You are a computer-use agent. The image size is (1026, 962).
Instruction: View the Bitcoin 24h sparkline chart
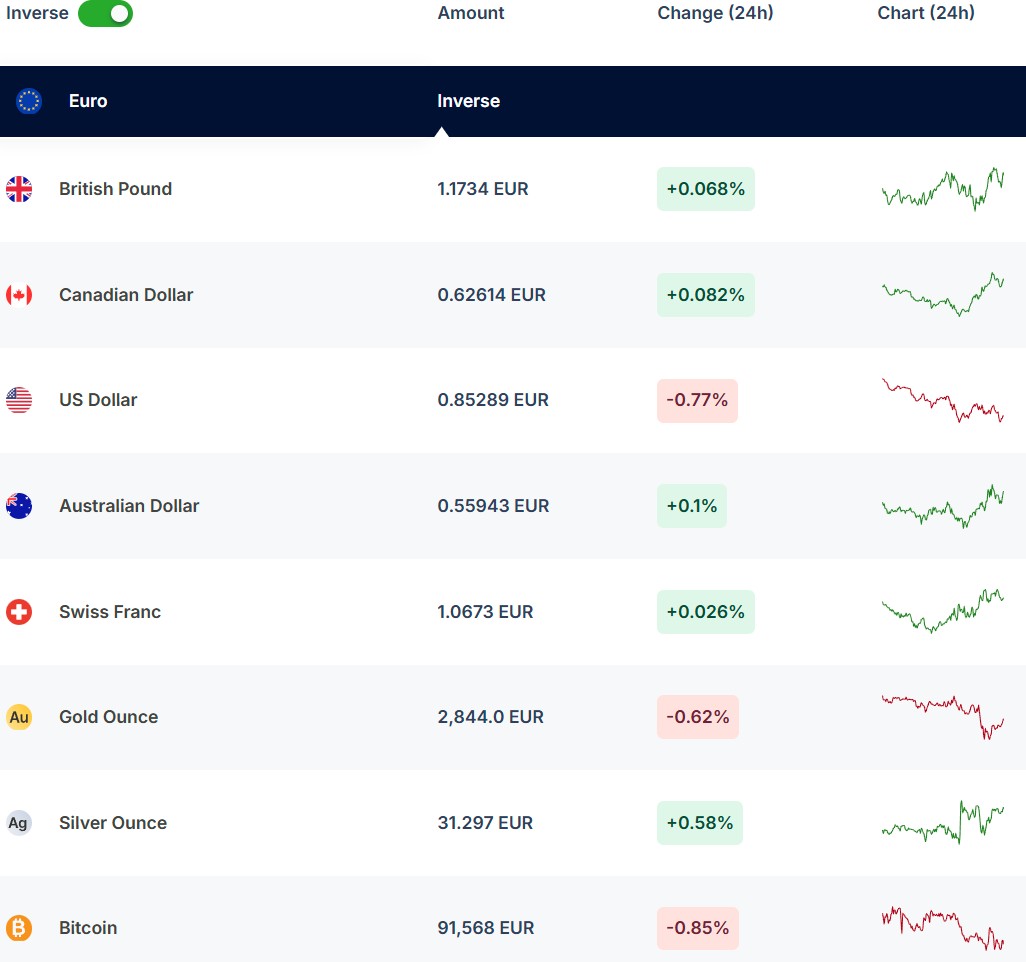(x=942, y=928)
